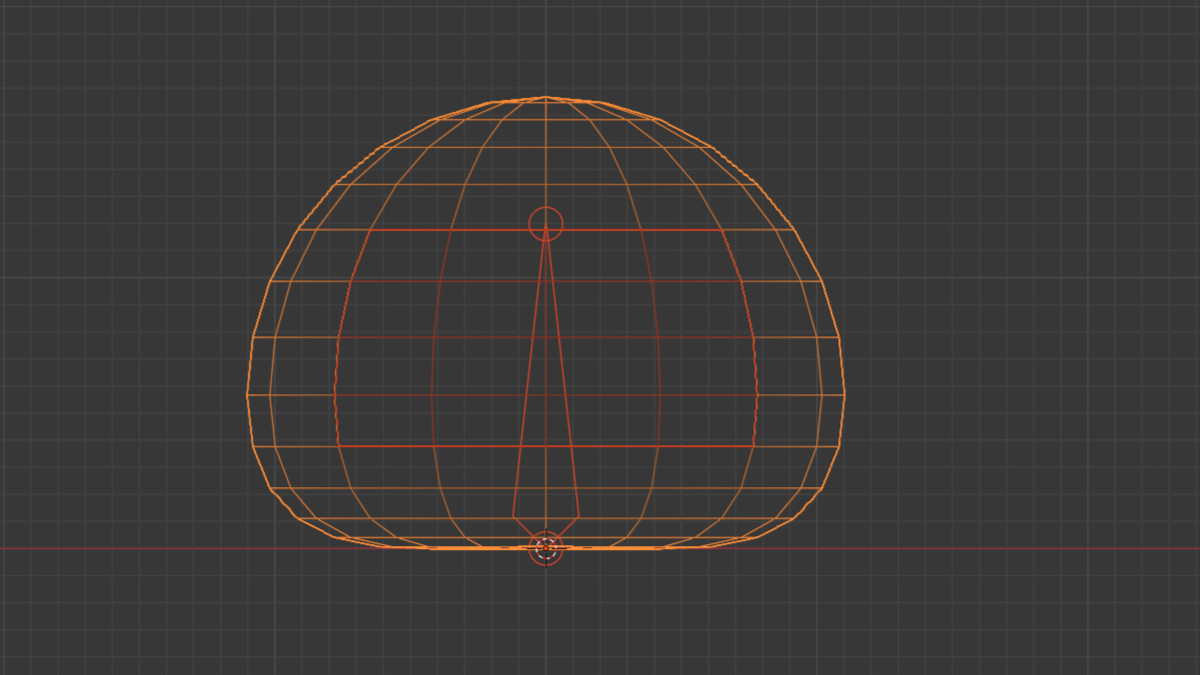Screen dimensions: 1200x675
Task: Select top-left corner of inner red outline
Action: (x=372, y=230)
